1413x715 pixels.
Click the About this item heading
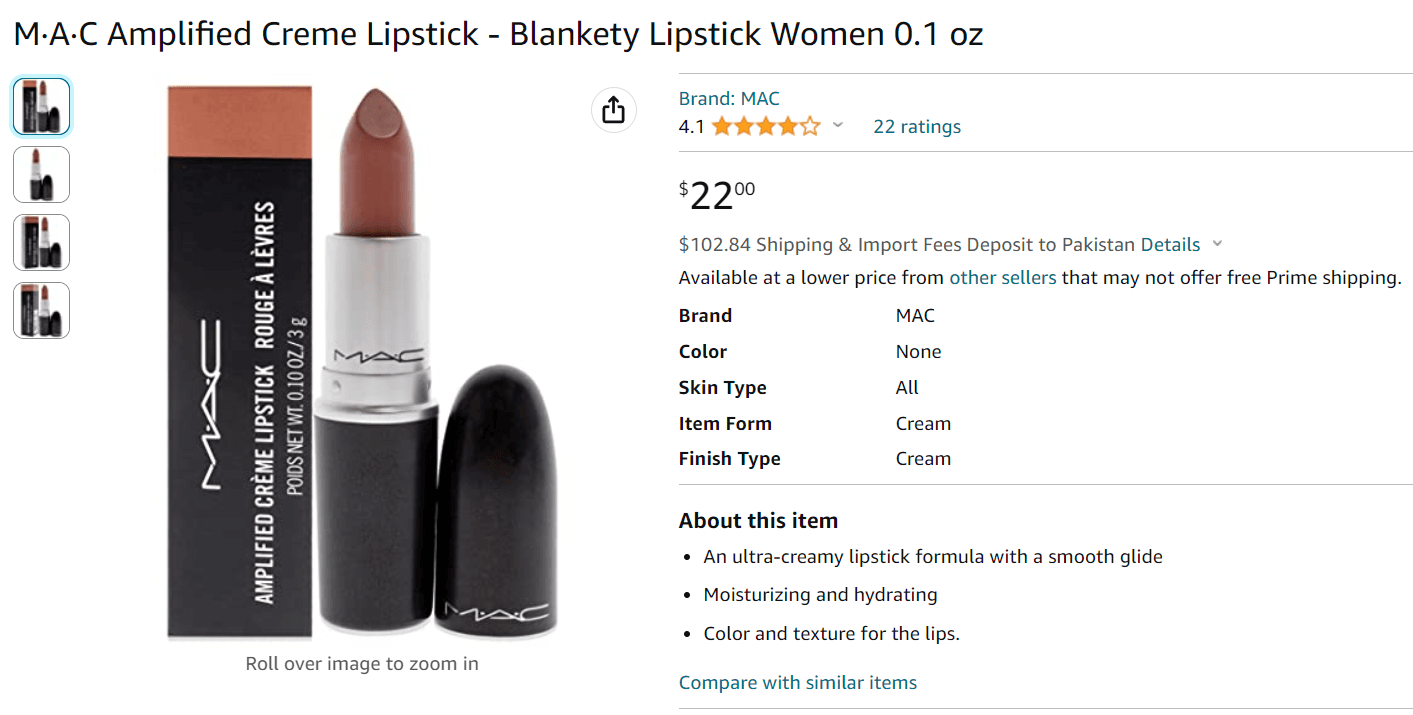pos(758,521)
